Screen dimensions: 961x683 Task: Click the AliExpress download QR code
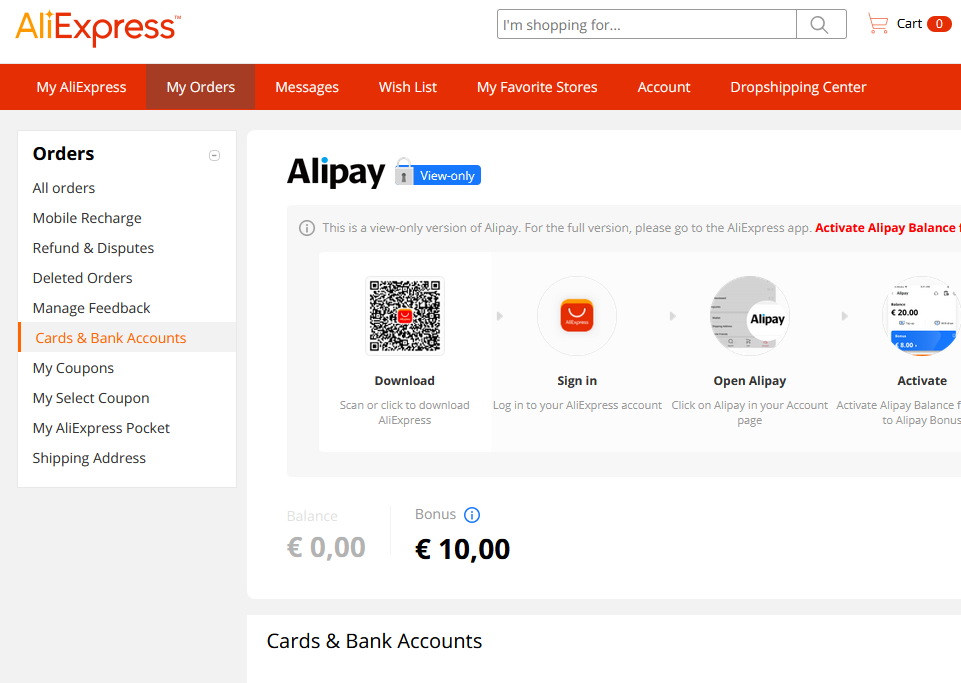[405, 316]
